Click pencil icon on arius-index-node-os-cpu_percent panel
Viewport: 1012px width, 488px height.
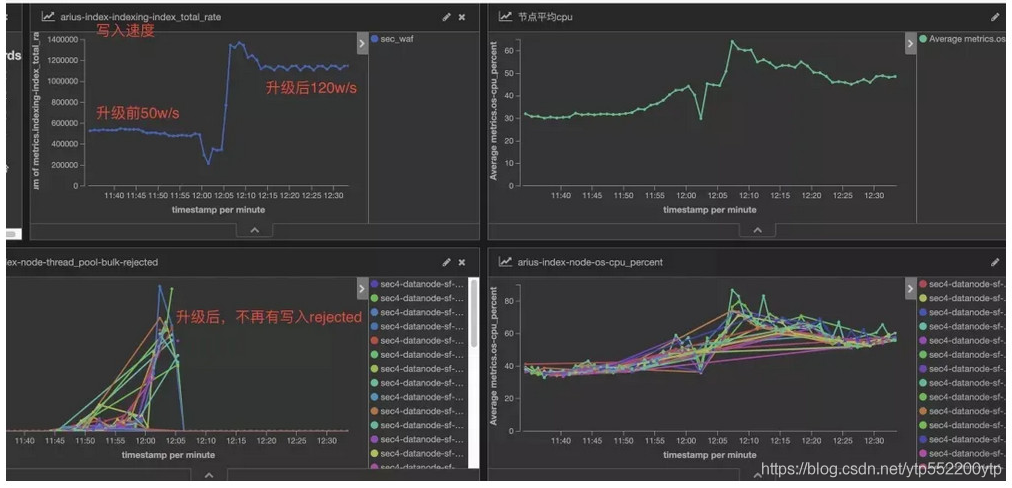pos(995,263)
